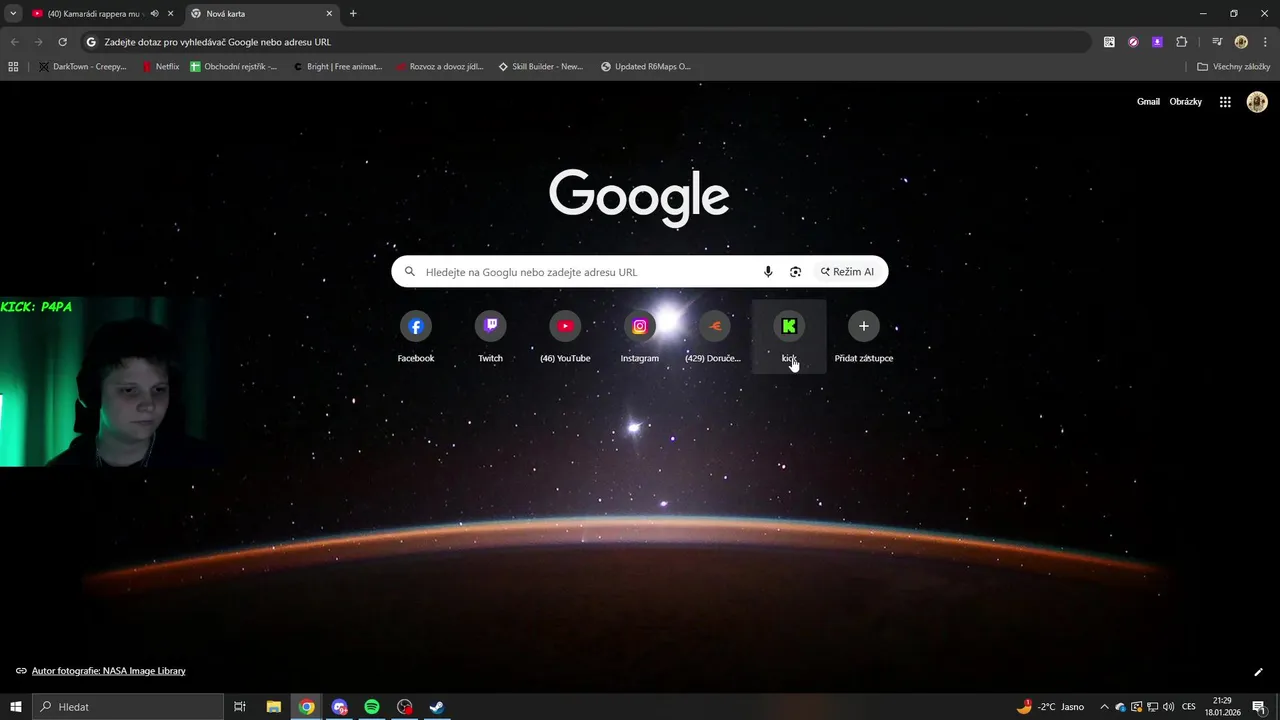This screenshot has height=720, width=1280.
Task: Expand the tab search dropdown
Action: [x=13, y=14]
